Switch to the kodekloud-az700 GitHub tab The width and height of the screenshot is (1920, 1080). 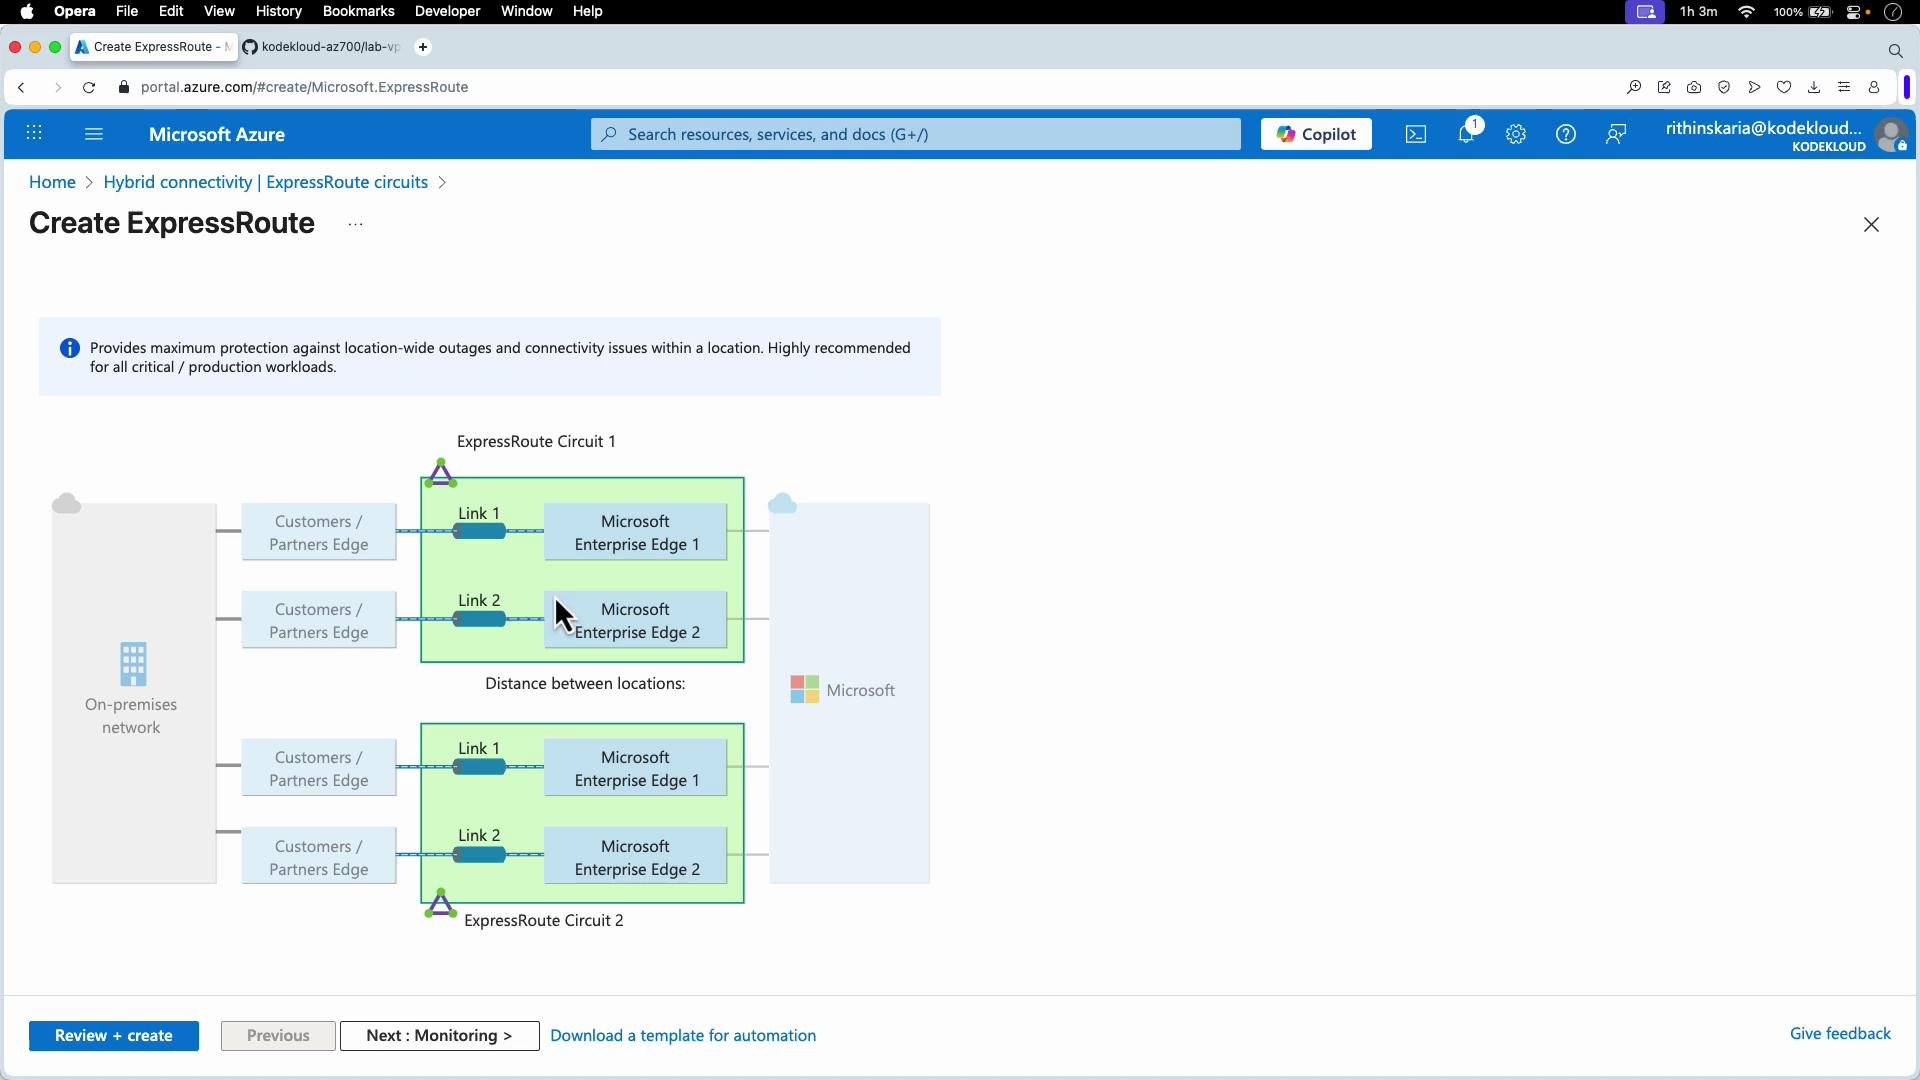322,47
